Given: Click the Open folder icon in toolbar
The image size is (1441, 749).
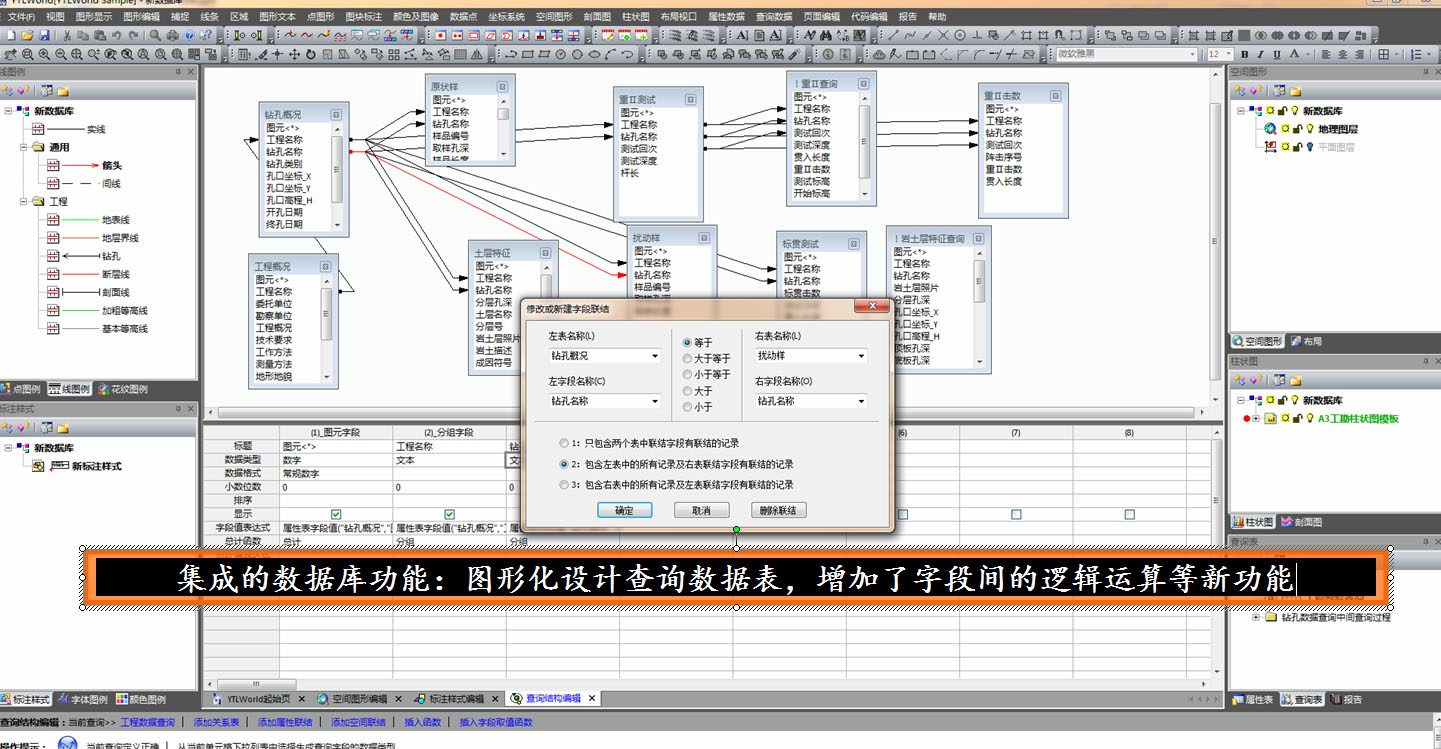Looking at the screenshot, I should 27,35.
